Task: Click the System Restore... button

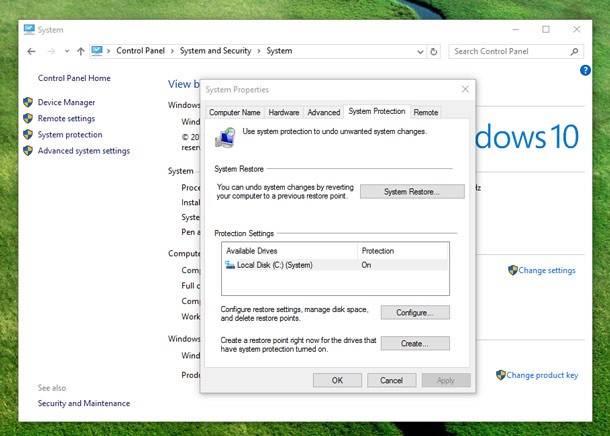Action: pos(412,192)
